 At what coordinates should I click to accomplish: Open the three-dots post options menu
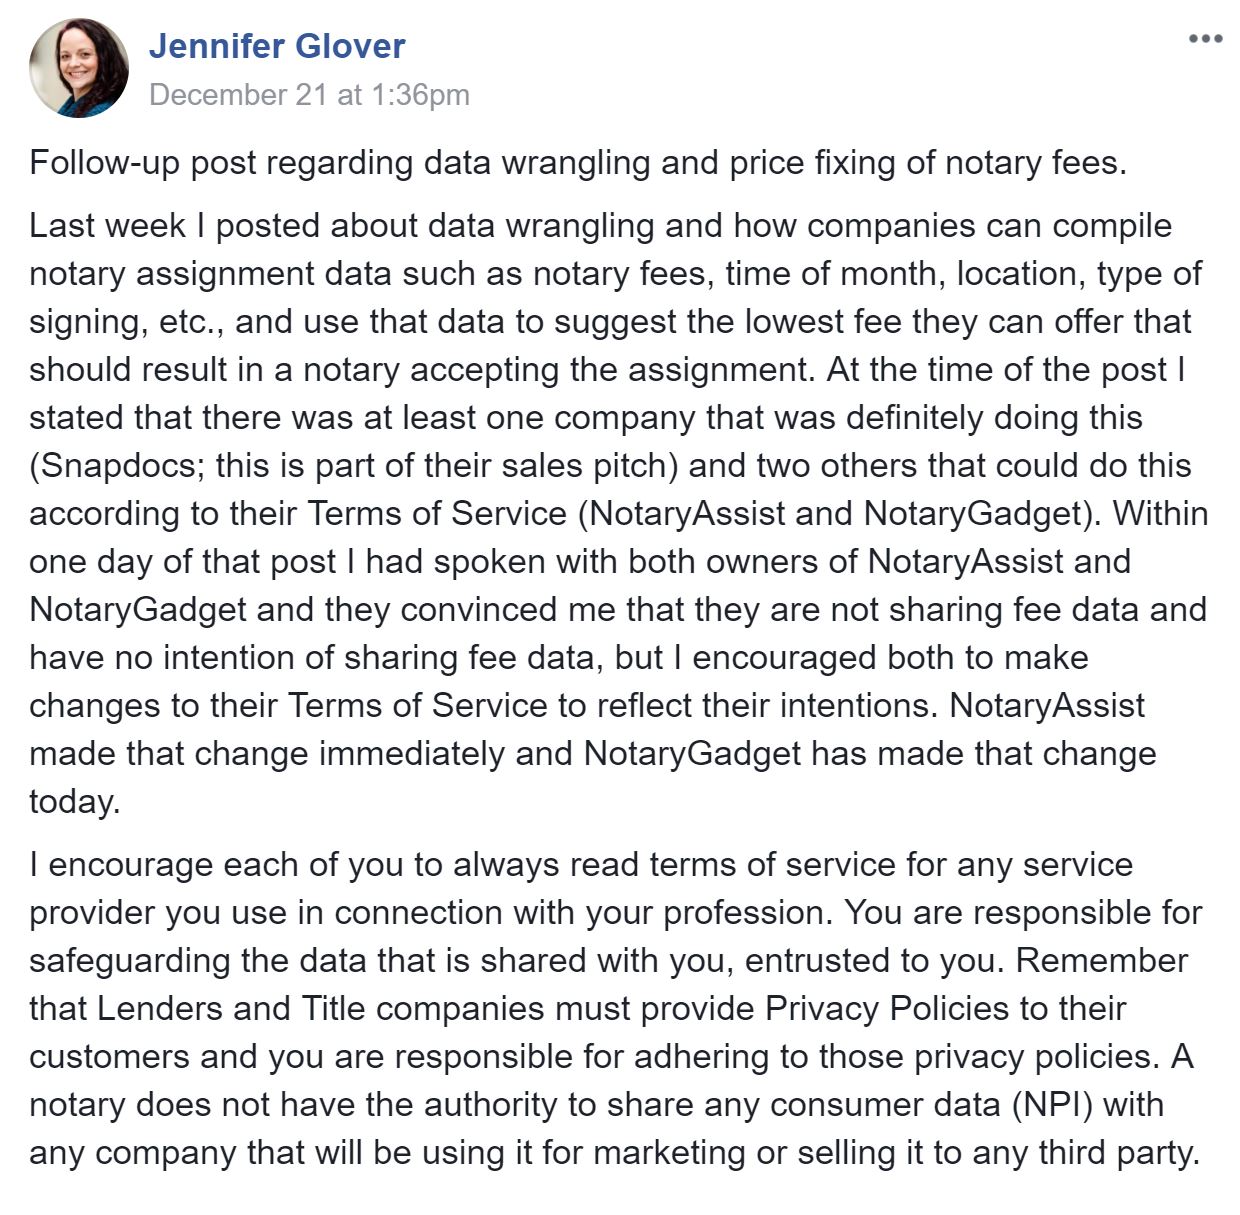(1205, 39)
